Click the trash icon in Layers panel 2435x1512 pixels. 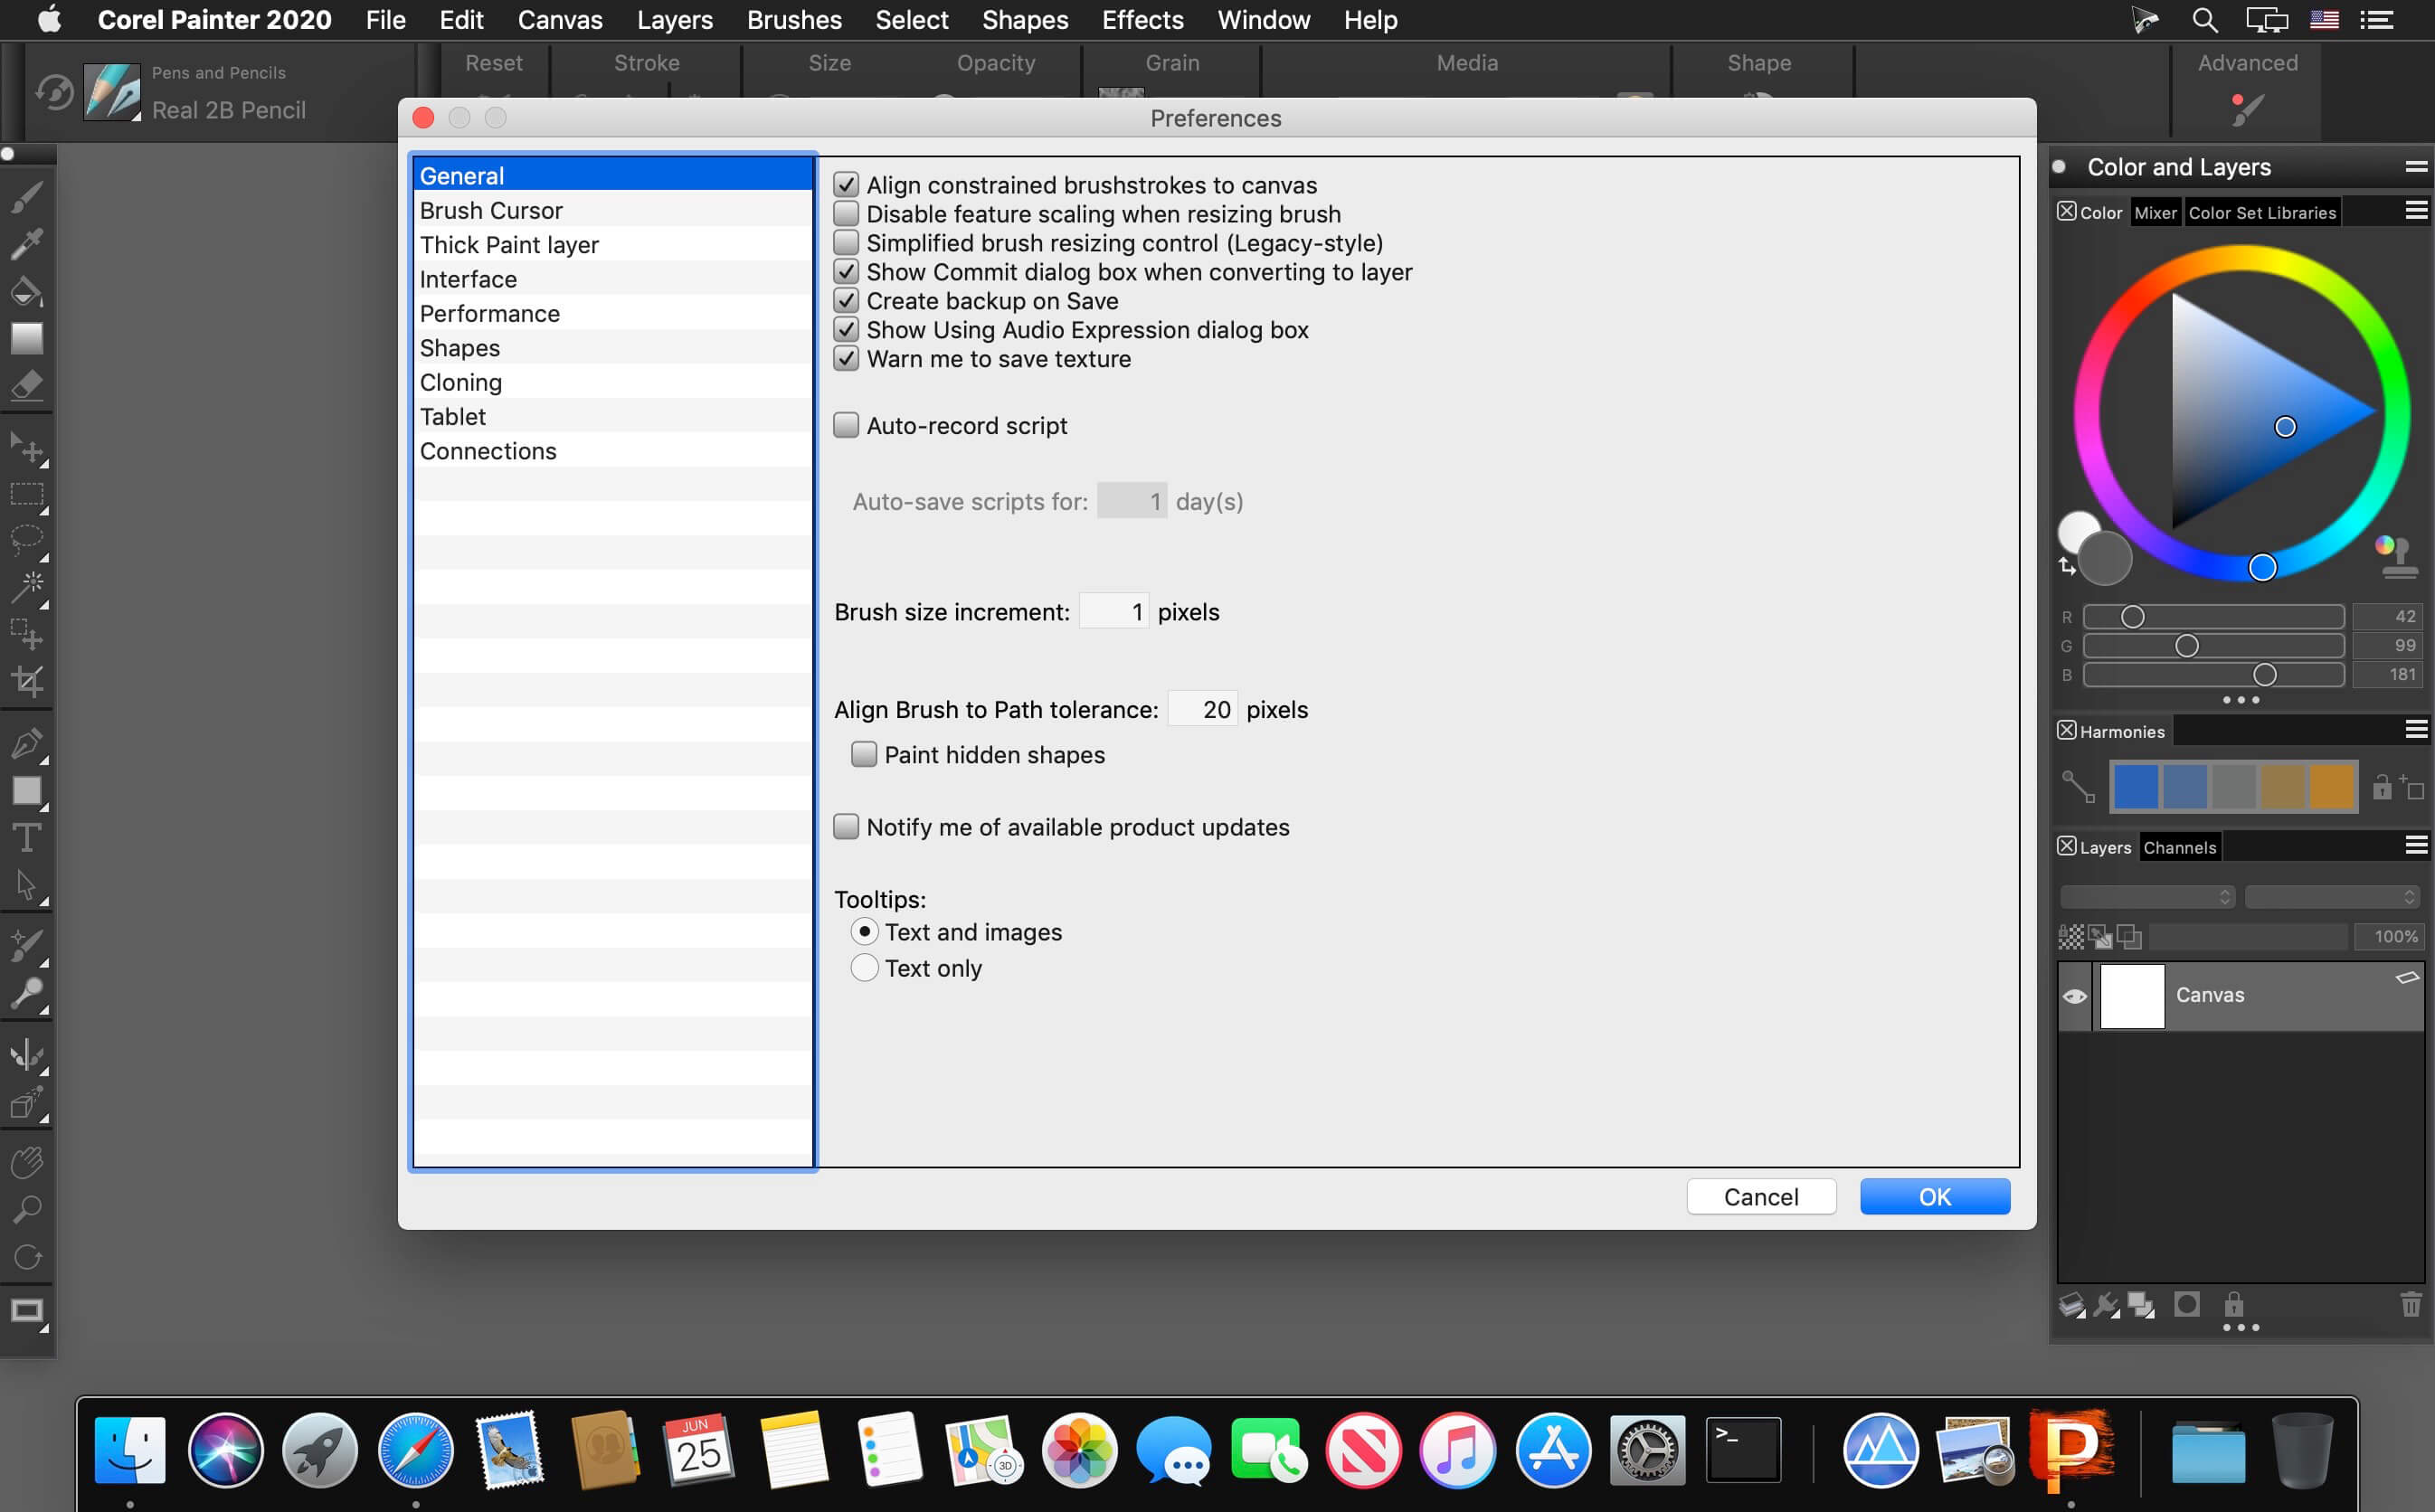pos(2410,1305)
